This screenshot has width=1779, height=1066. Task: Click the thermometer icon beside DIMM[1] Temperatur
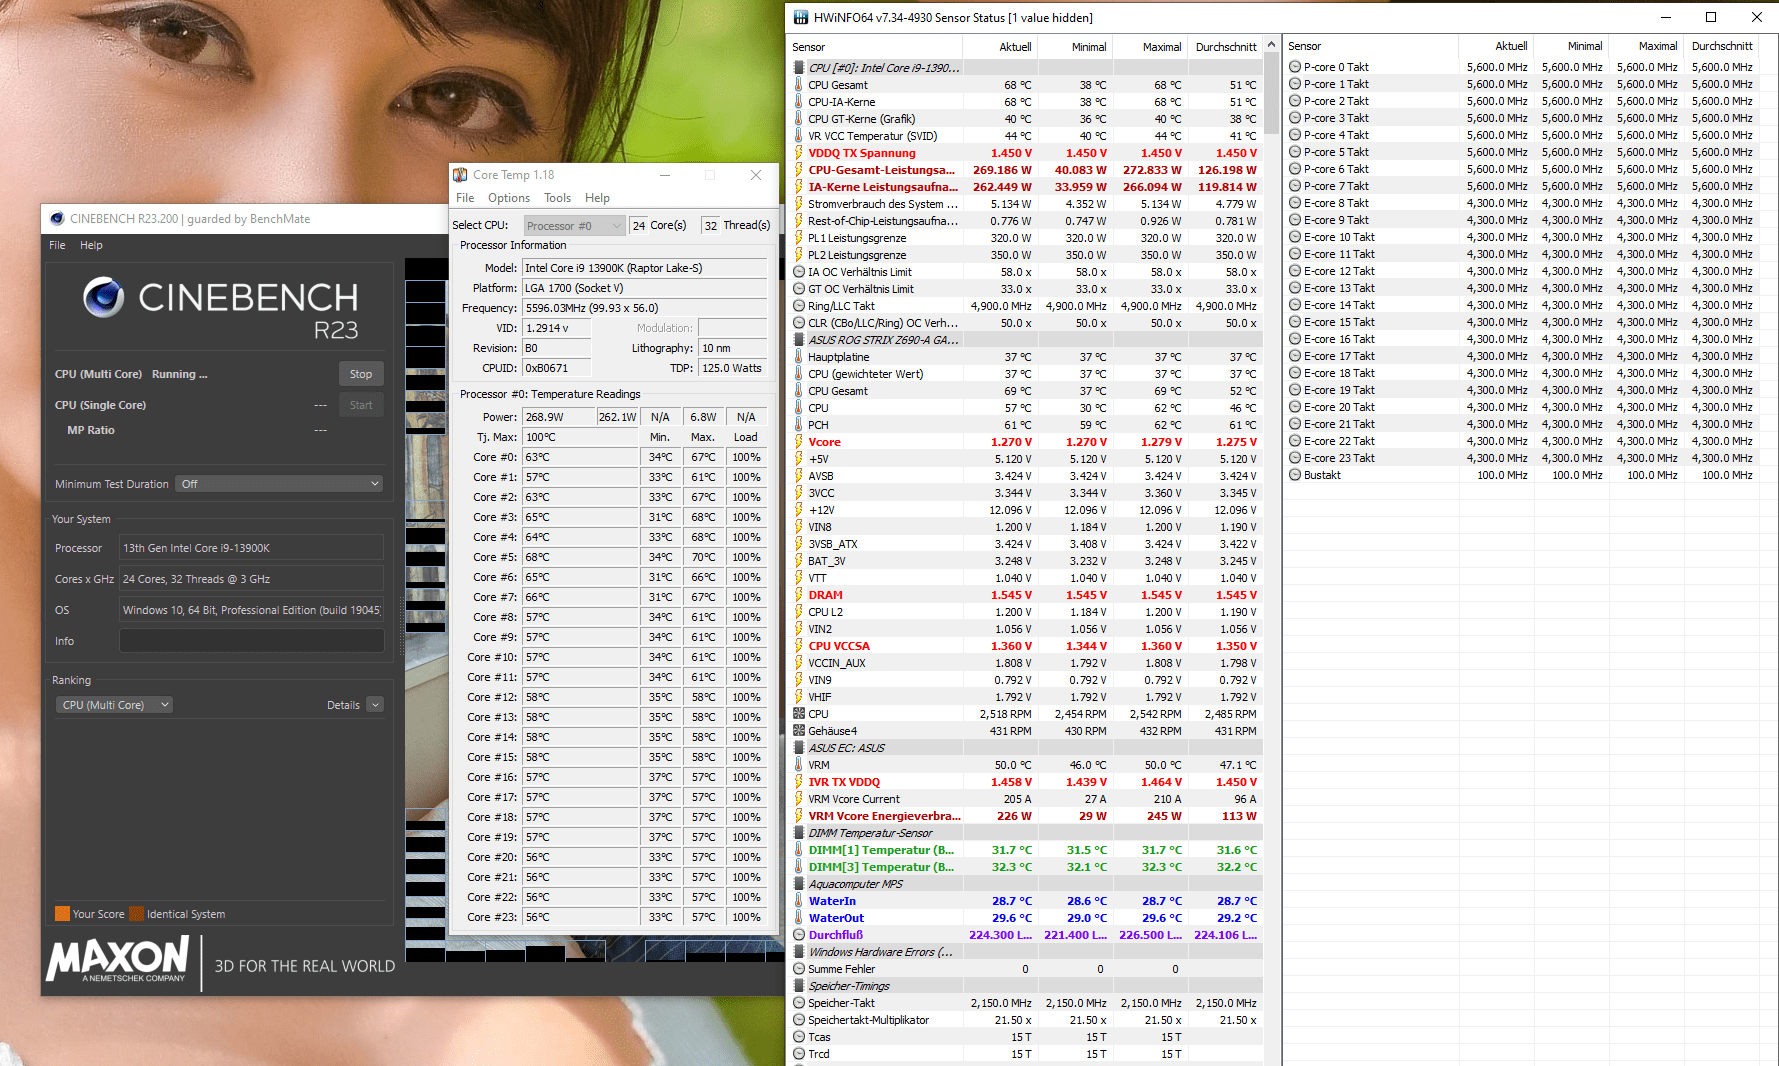point(799,850)
